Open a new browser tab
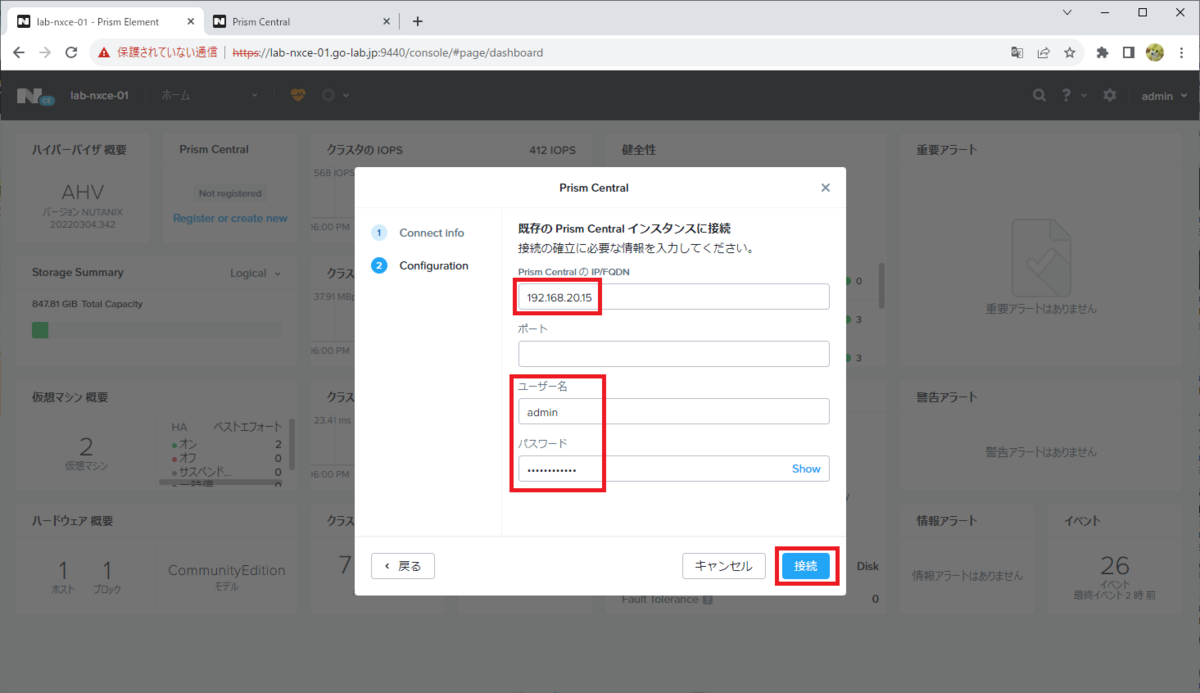Image resolution: width=1200 pixels, height=693 pixels. coord(418,21)
